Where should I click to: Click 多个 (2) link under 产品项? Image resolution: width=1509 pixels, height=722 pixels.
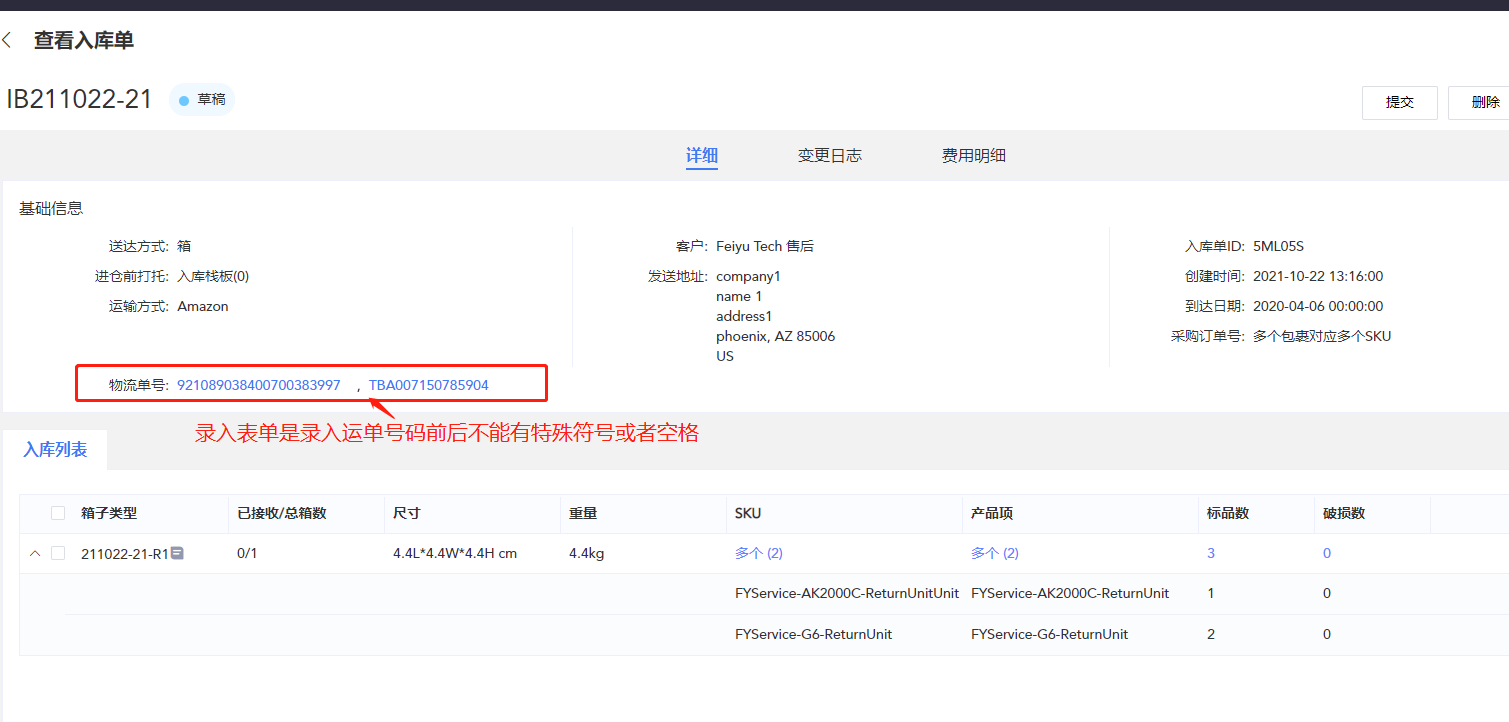pos(994,553)
